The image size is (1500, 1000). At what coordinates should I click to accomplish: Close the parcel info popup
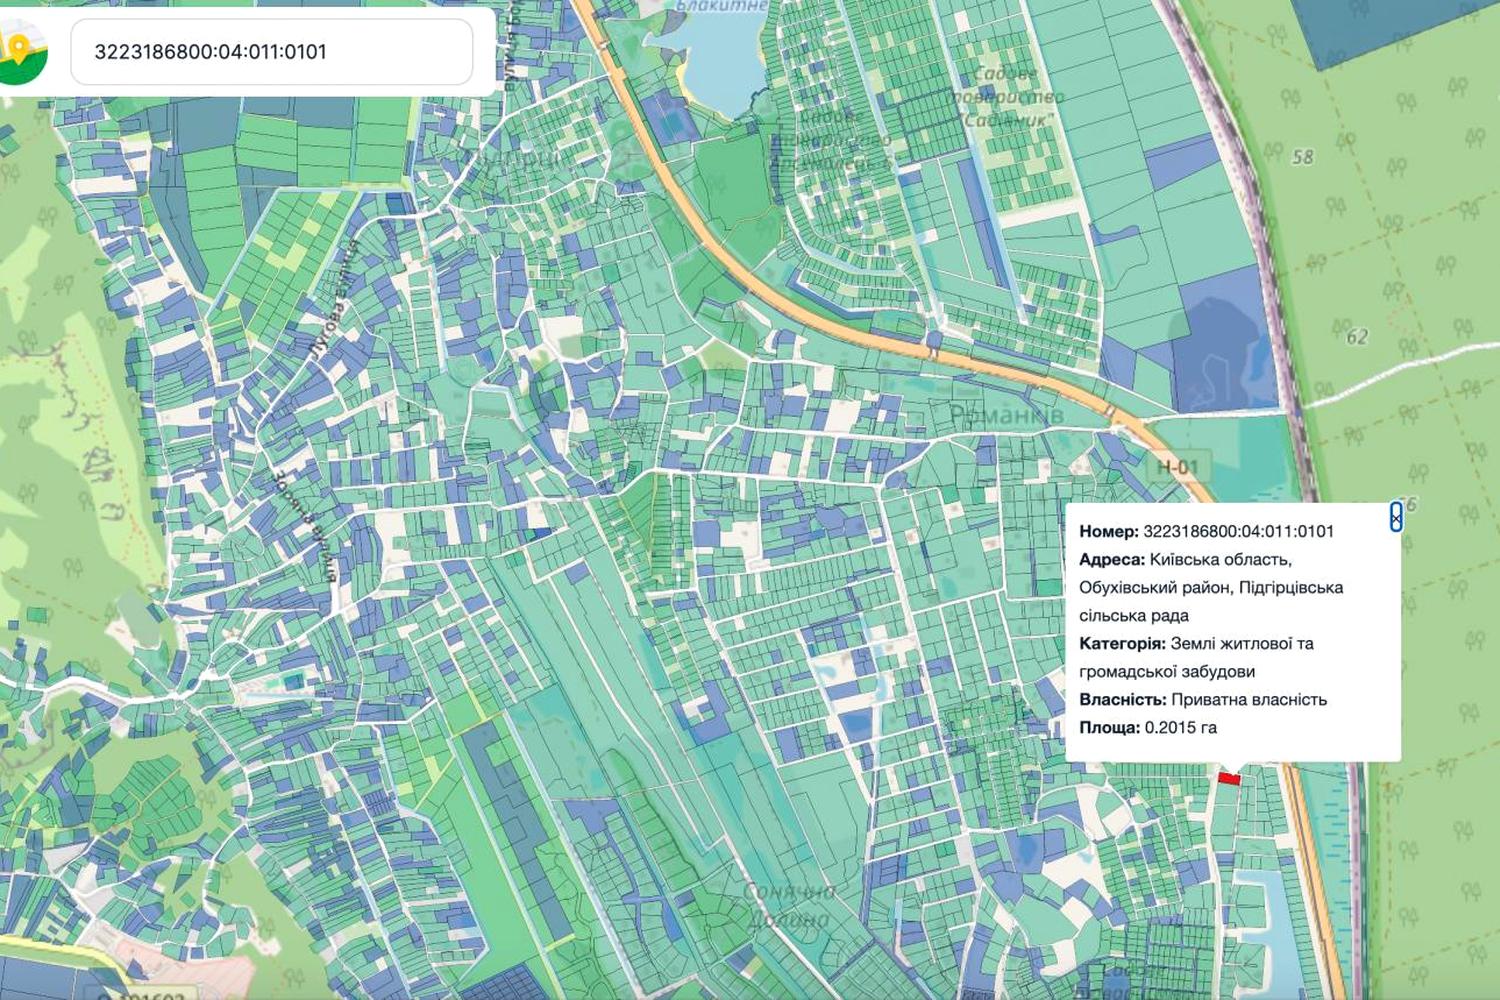[1395, 517]
